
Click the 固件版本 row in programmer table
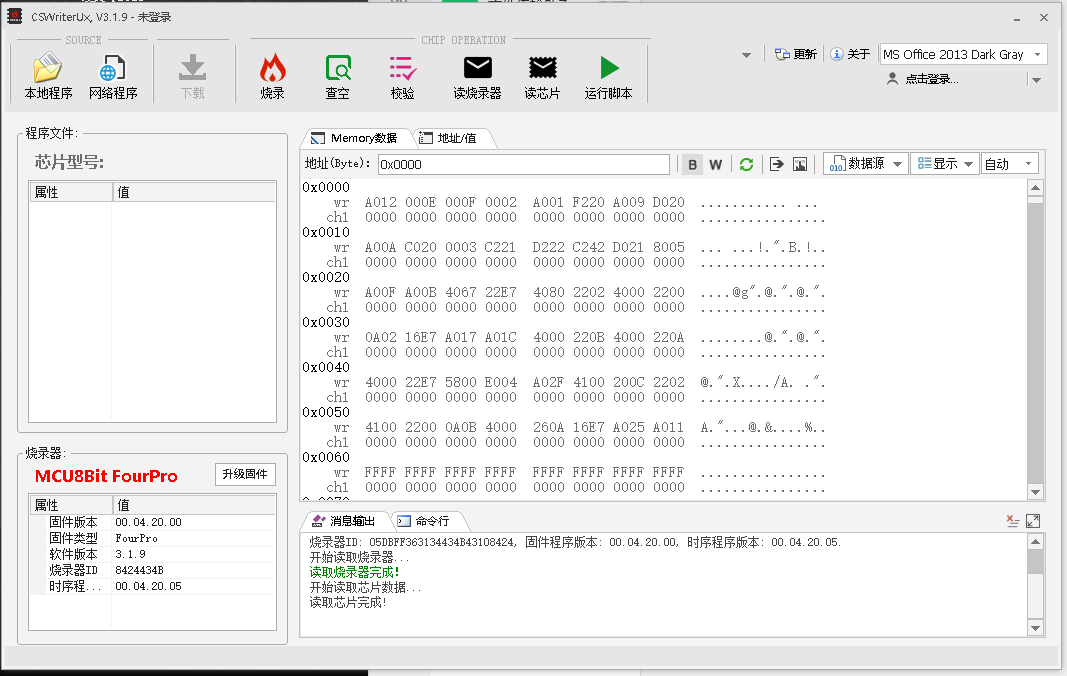[x=153, y=522]
